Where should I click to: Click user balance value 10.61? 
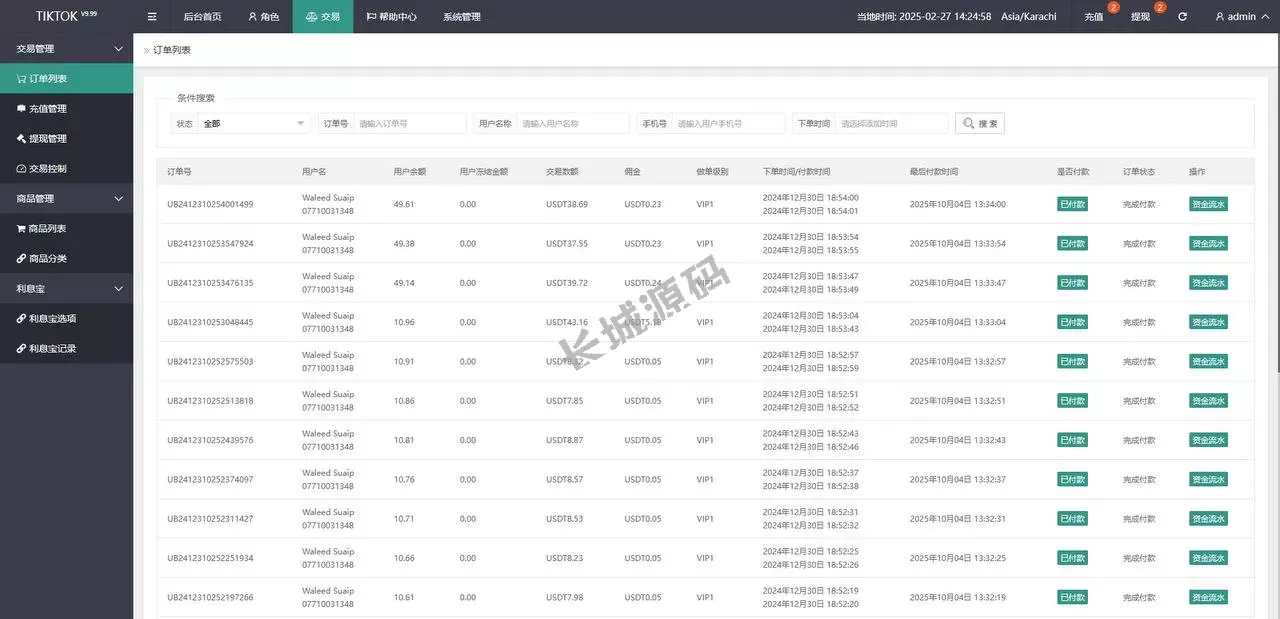(x=404, y=597)
